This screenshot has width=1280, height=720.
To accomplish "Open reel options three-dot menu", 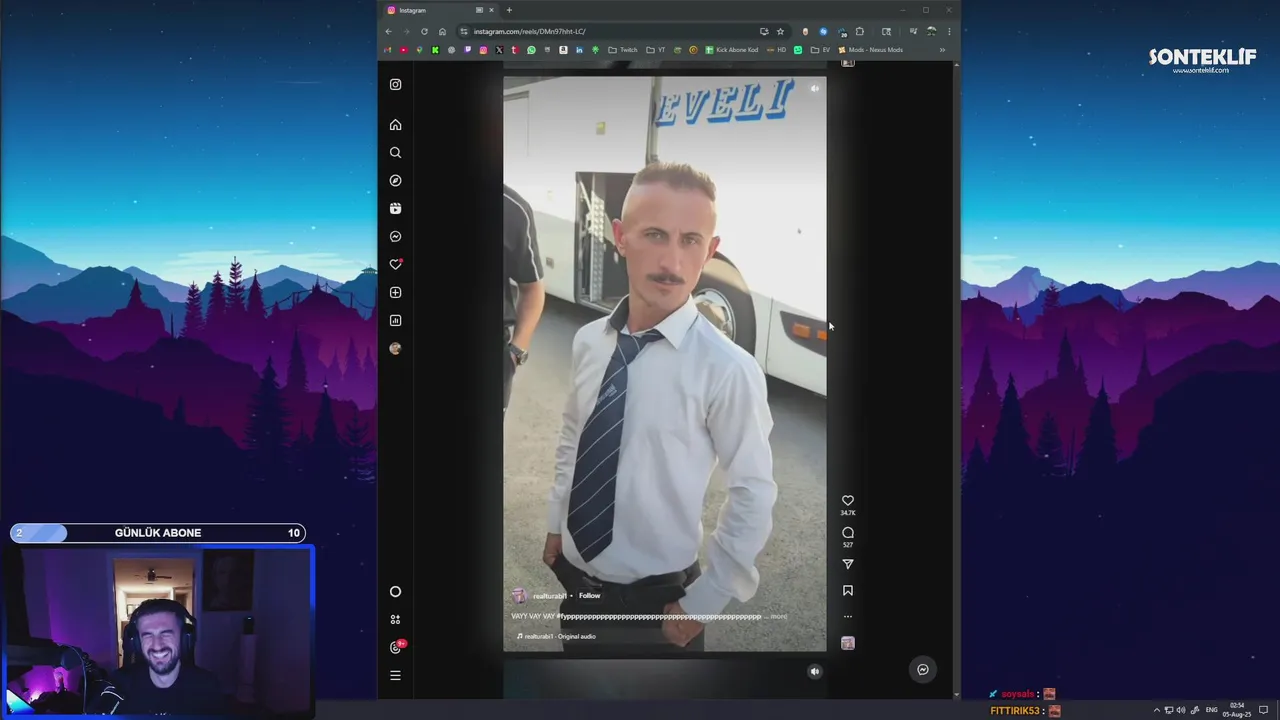I will pyautogui.click(x=848, y=617).
